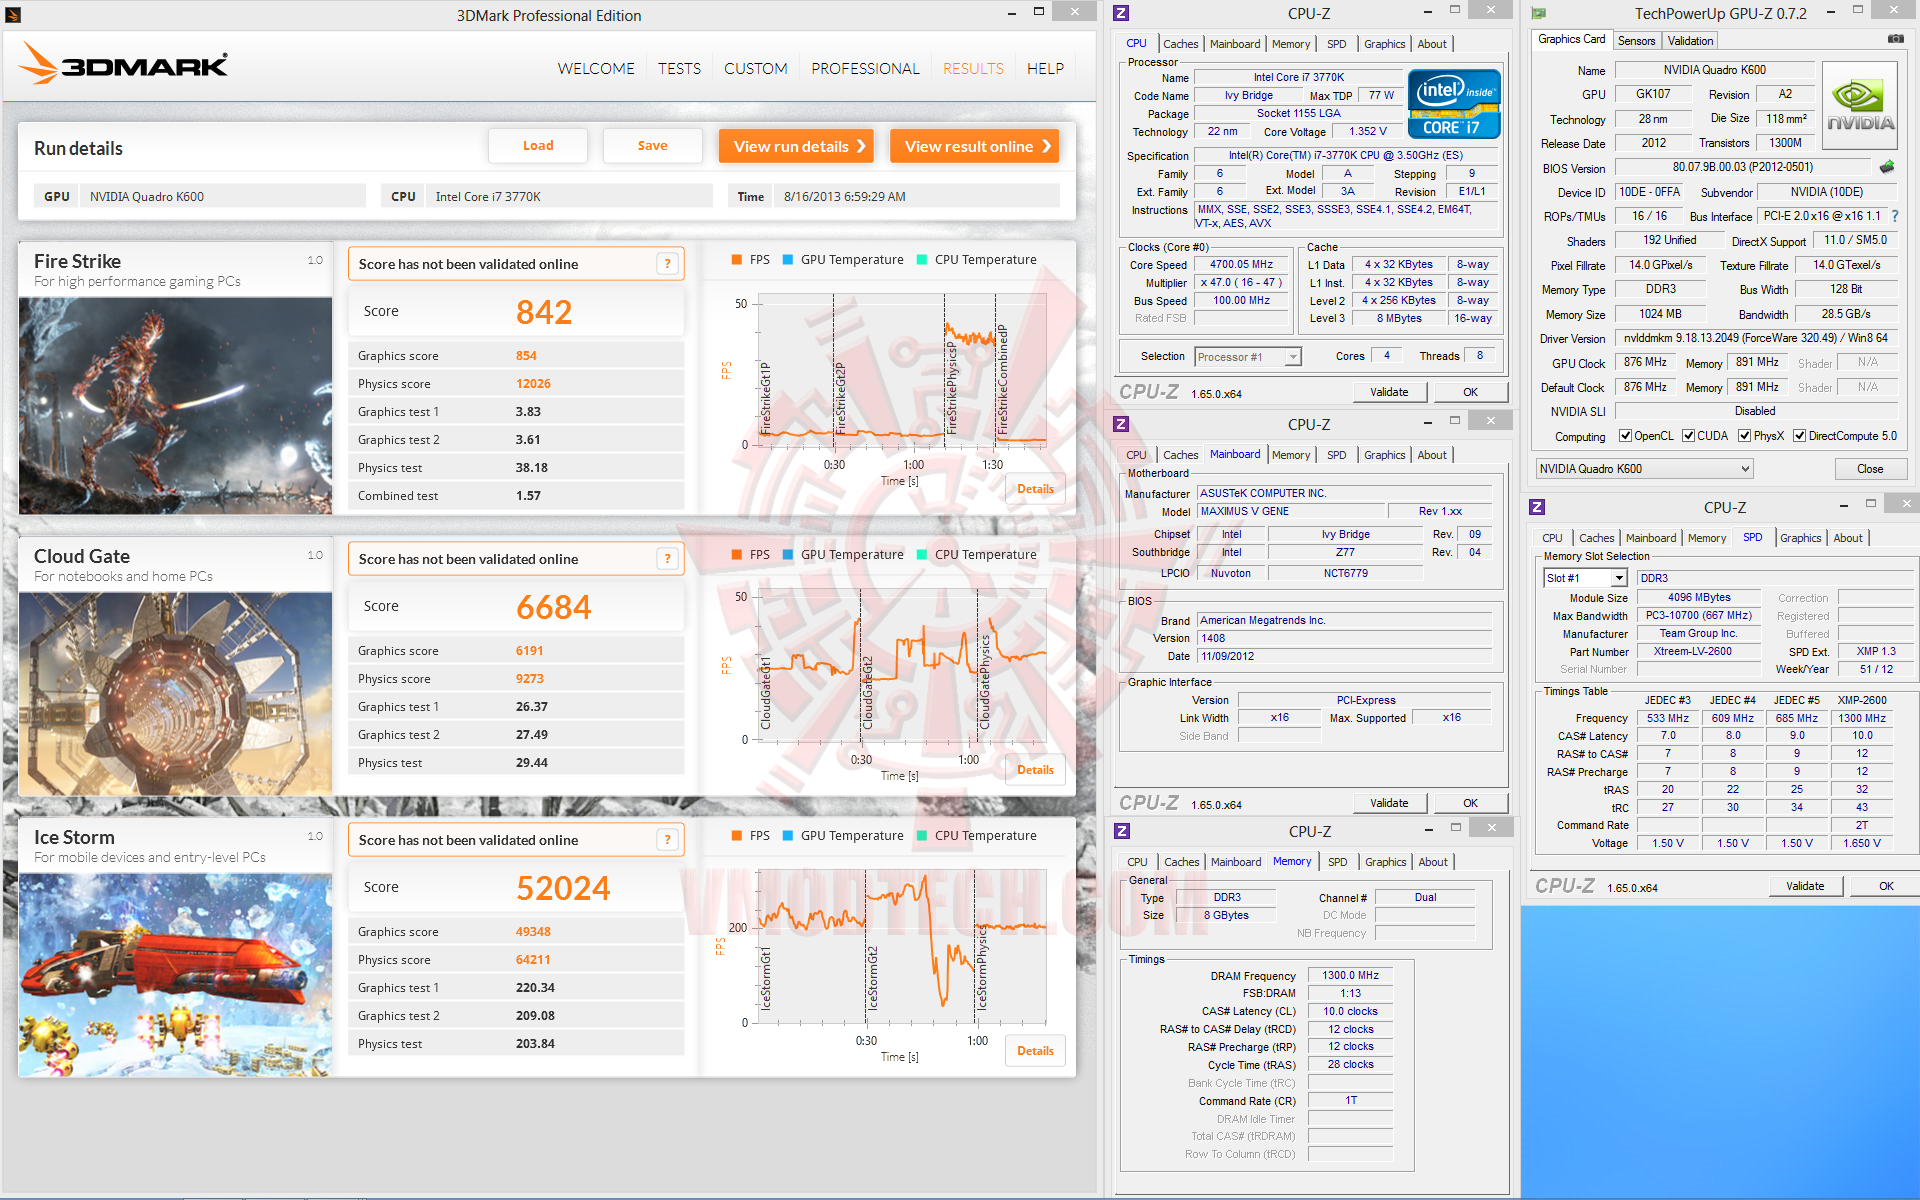Open Cloud Gate Details link
This screenshot has width=1920, height=1200.
[x=1035, y=770]
